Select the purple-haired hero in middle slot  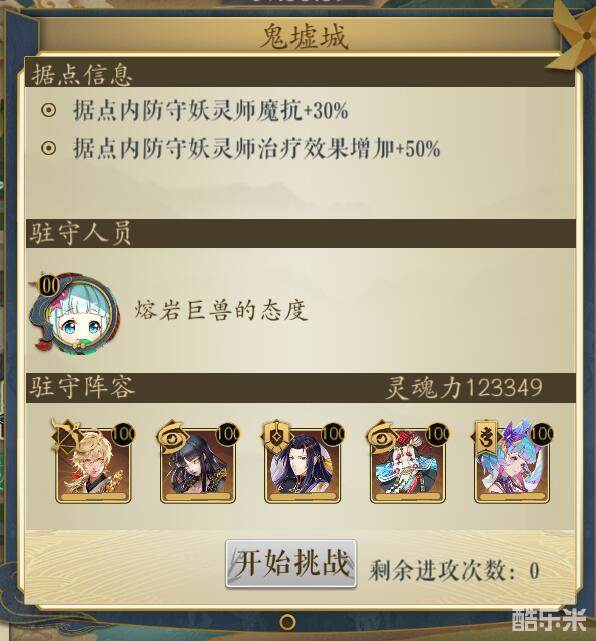(302, 466)
